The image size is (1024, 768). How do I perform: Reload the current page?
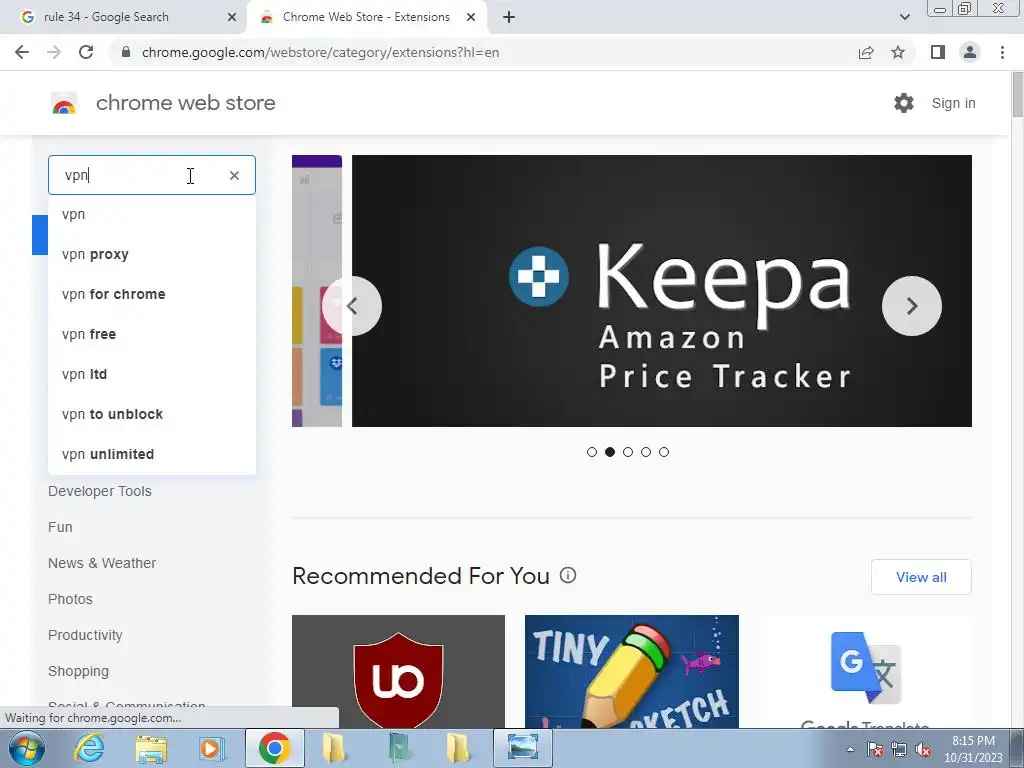pyautogui.click(x=86, y=52)
